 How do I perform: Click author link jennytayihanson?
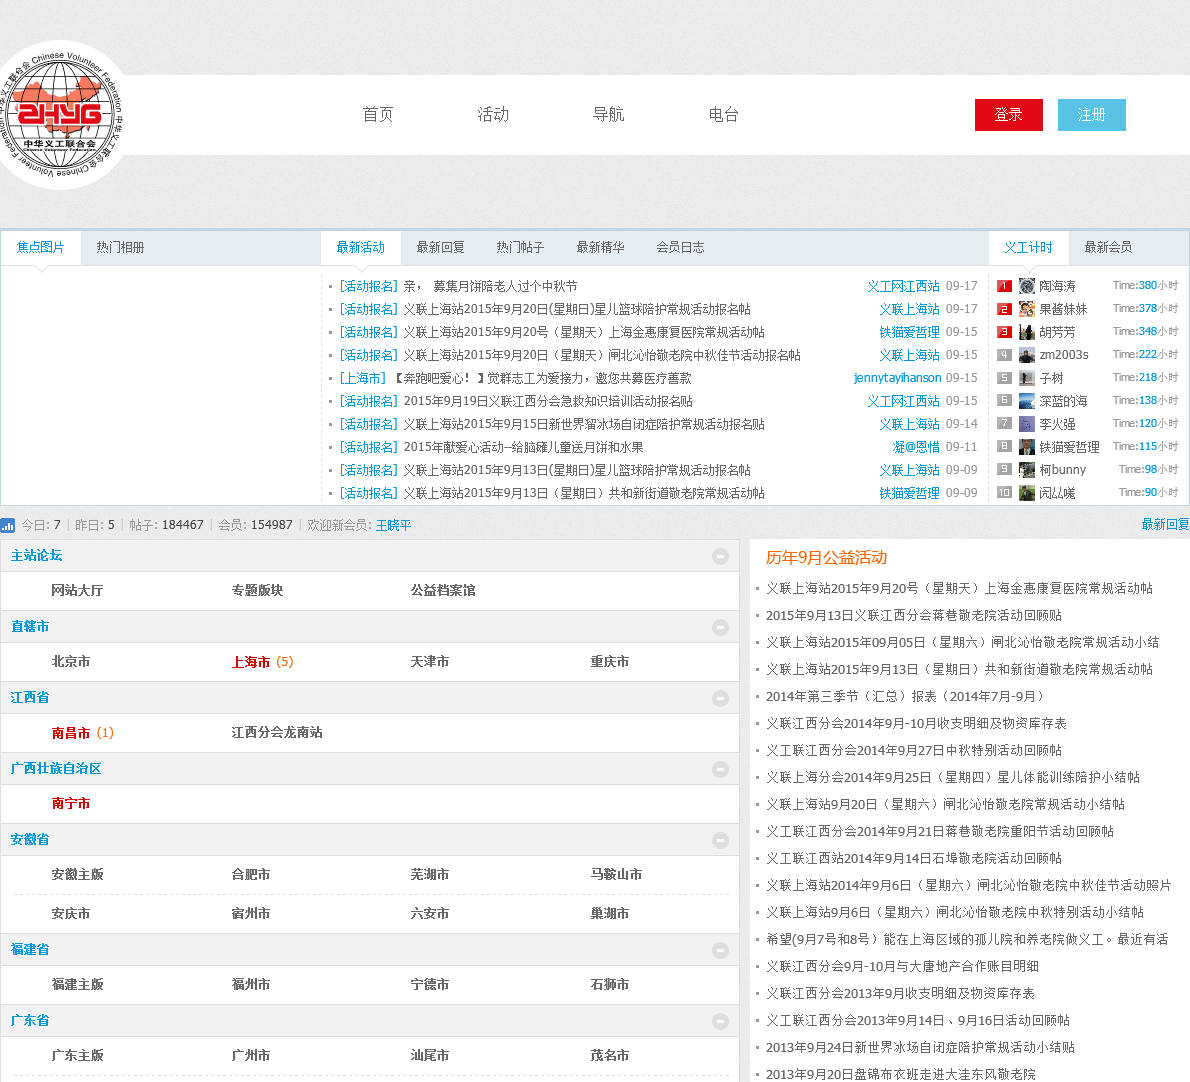pyautogui.click(x=897, y=378)
